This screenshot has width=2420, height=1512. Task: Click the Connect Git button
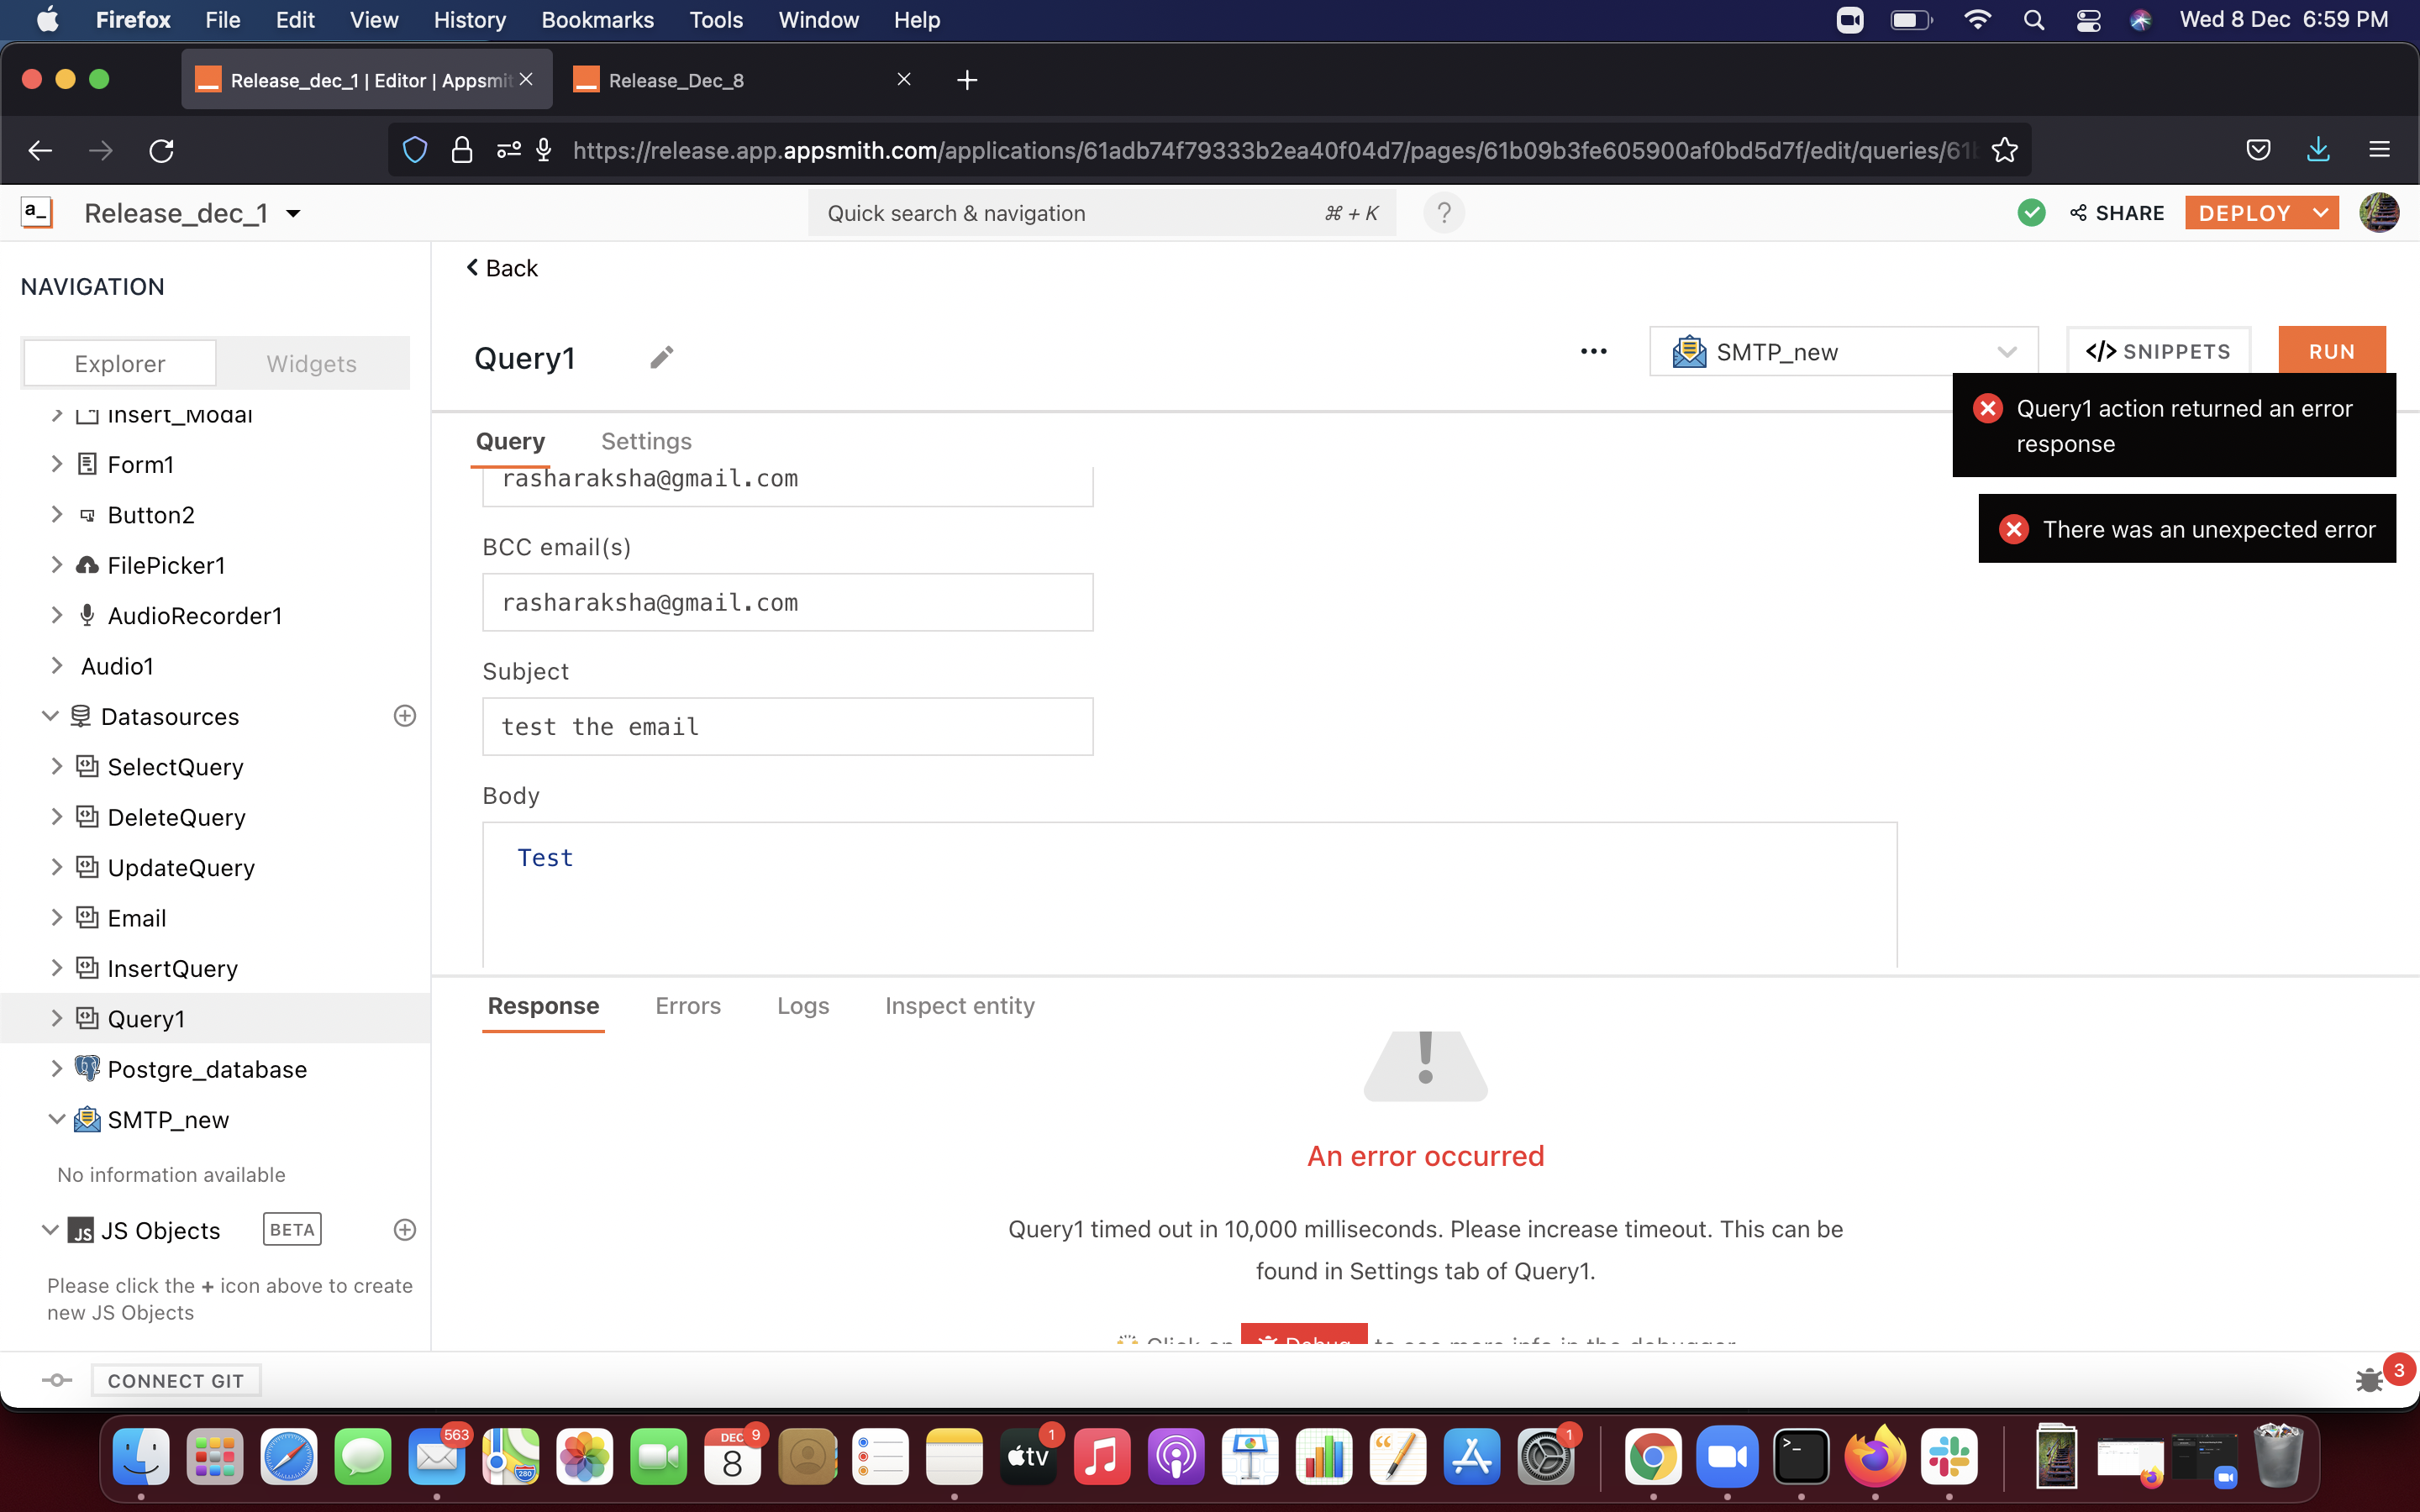[x=176, y=1381]
